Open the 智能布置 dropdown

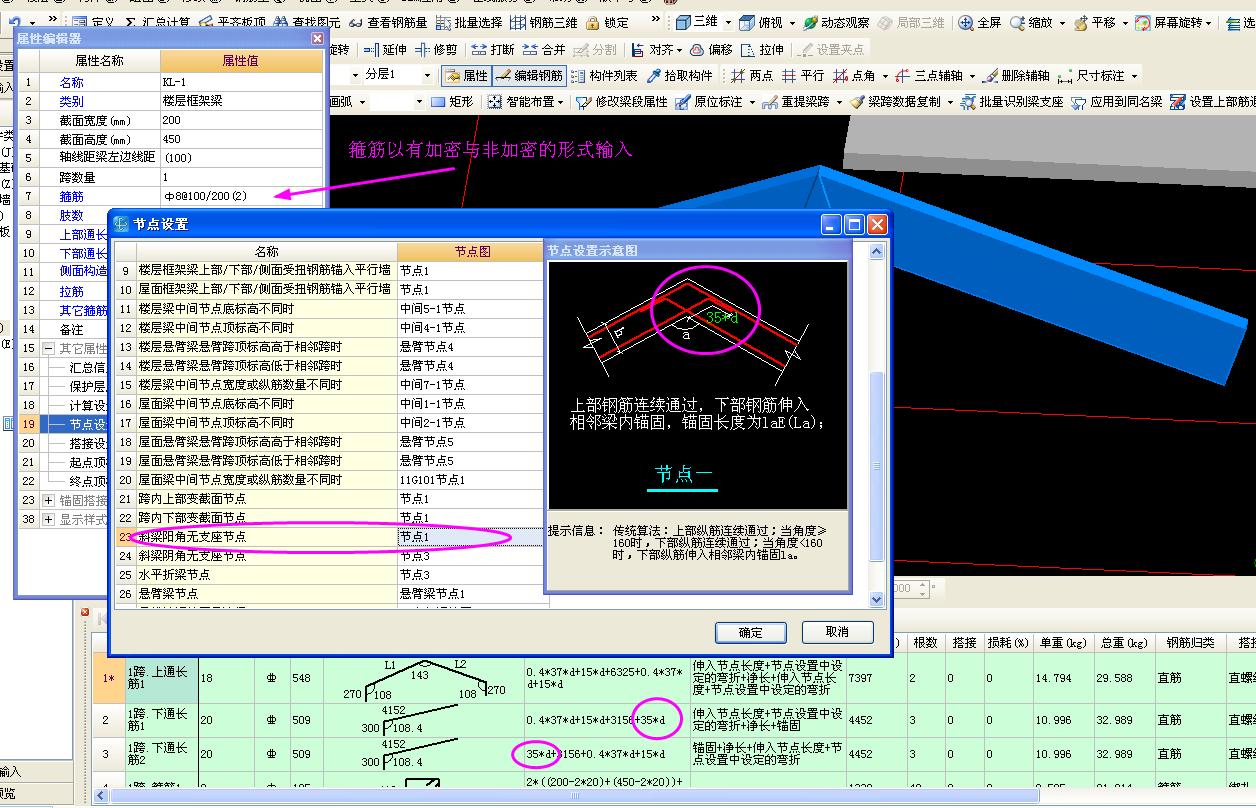[x=560, y=101]
